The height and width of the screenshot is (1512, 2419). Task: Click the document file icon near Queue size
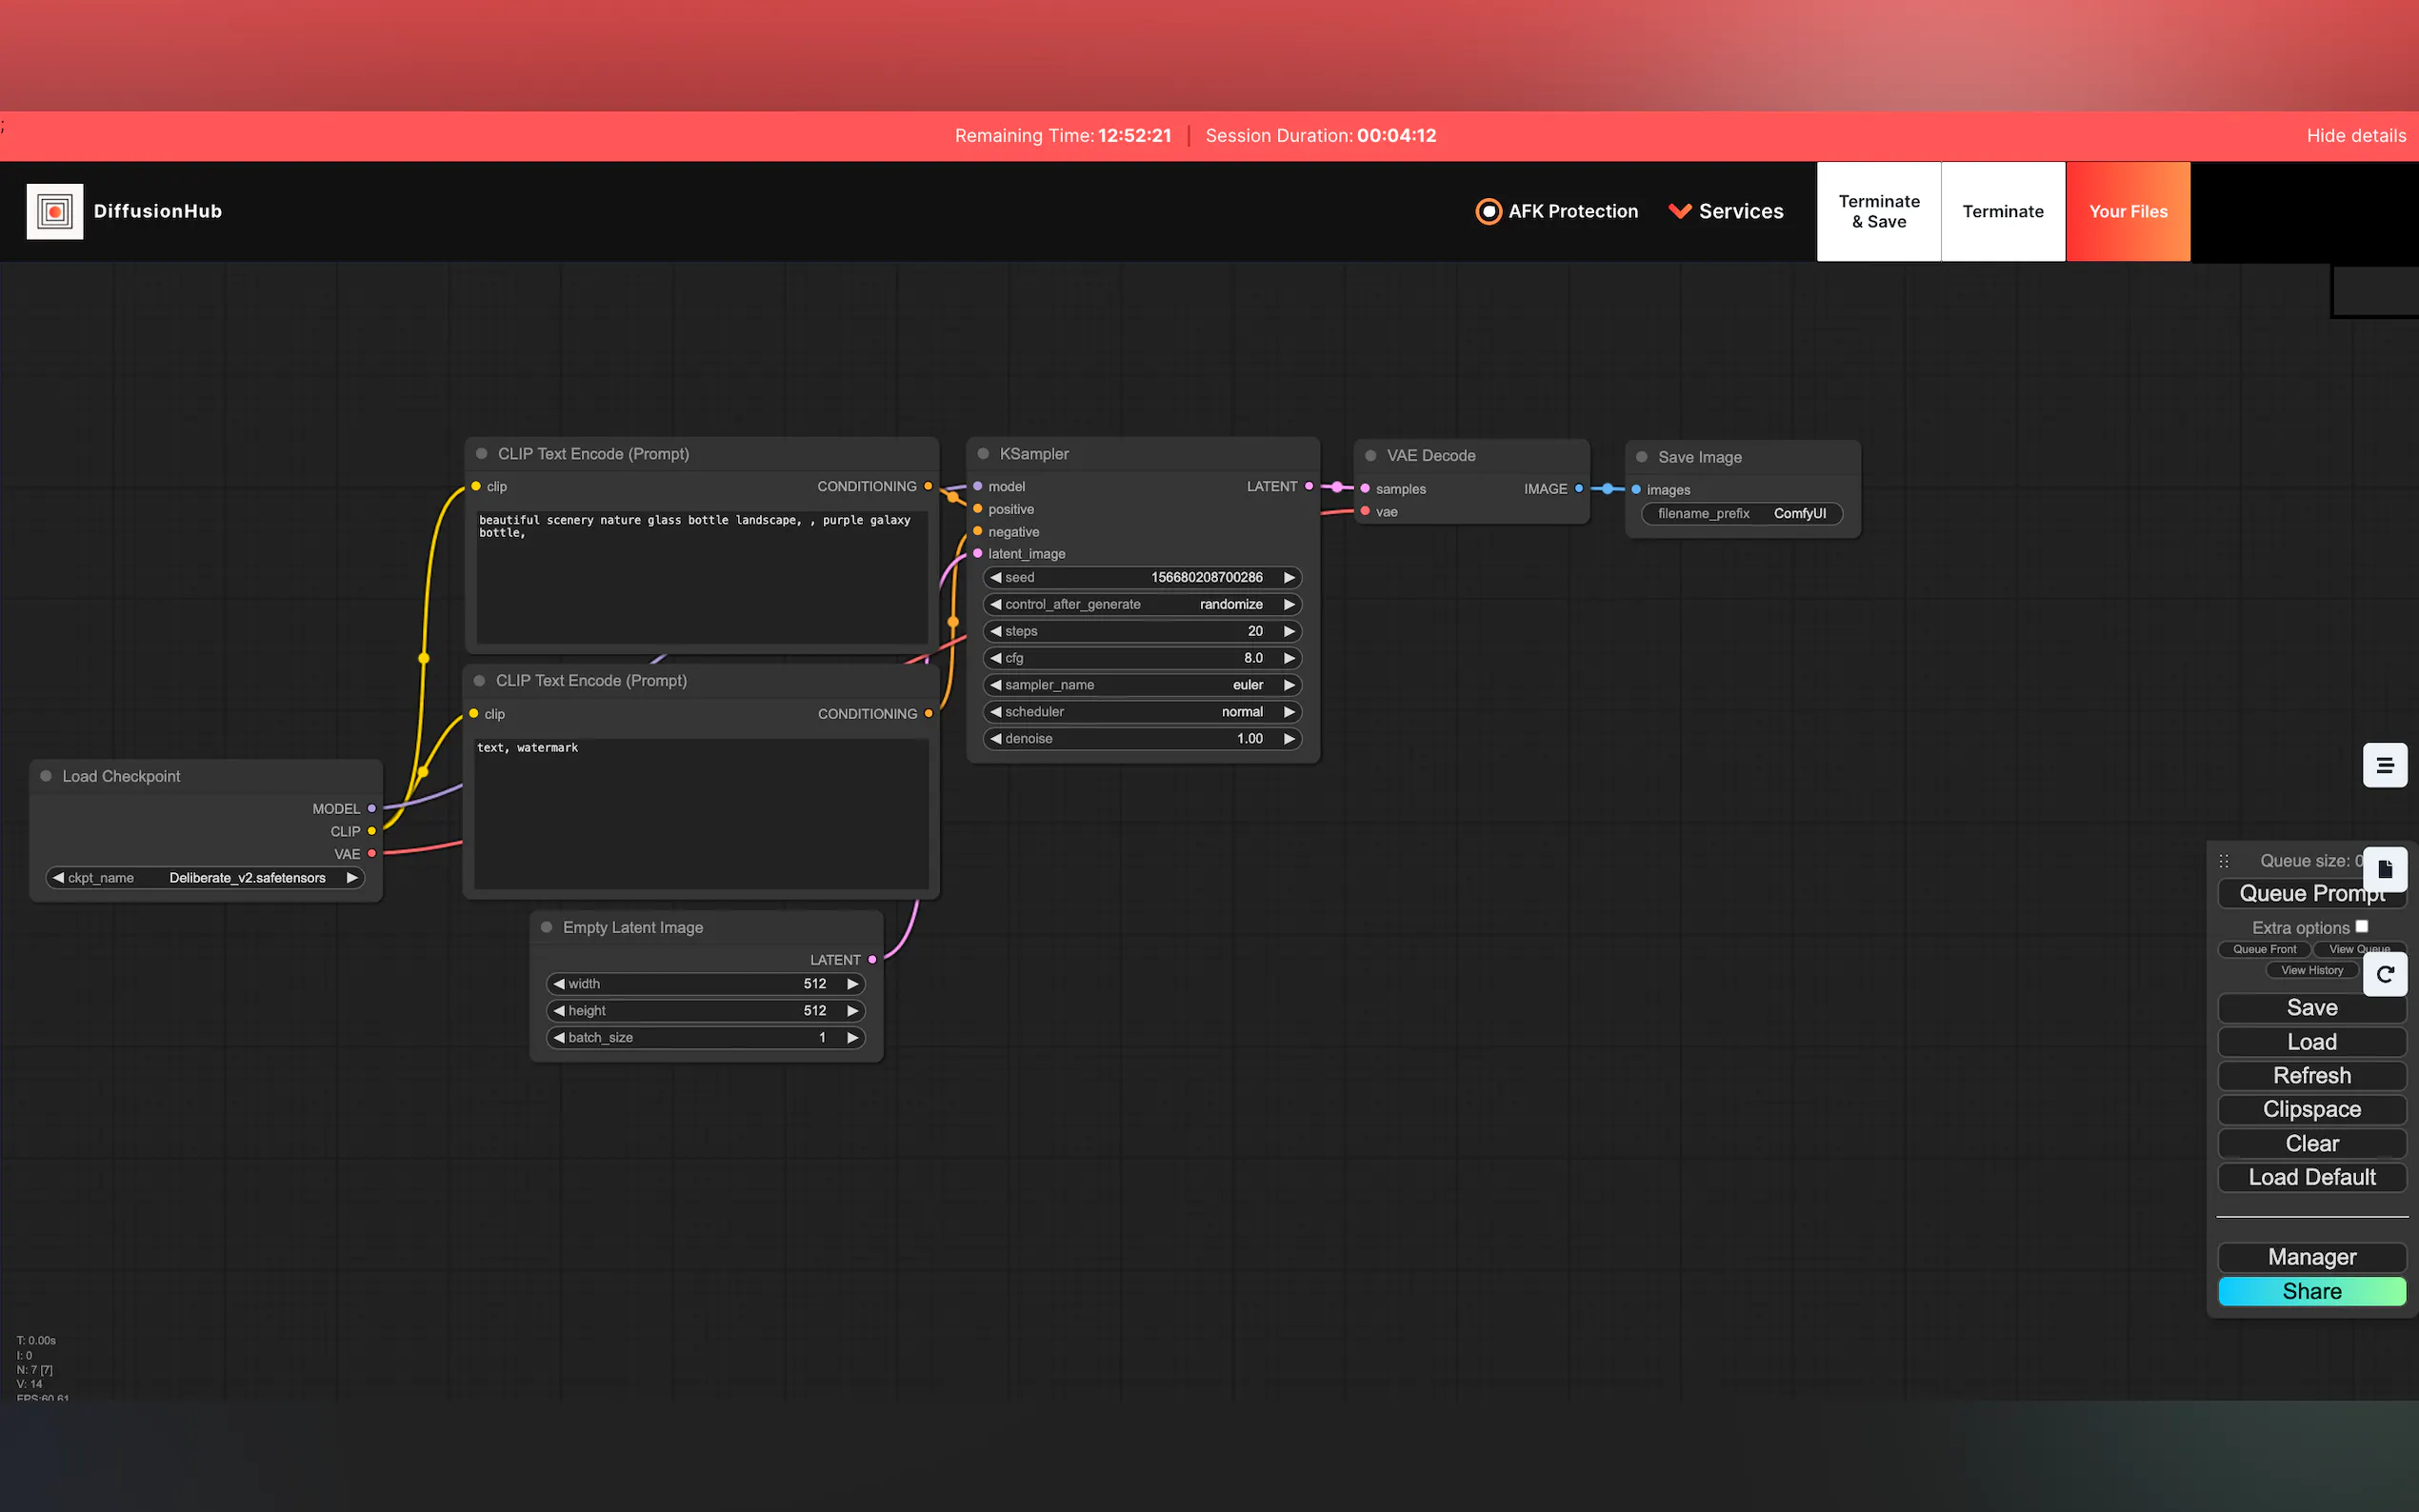[x=2384, y=869]
